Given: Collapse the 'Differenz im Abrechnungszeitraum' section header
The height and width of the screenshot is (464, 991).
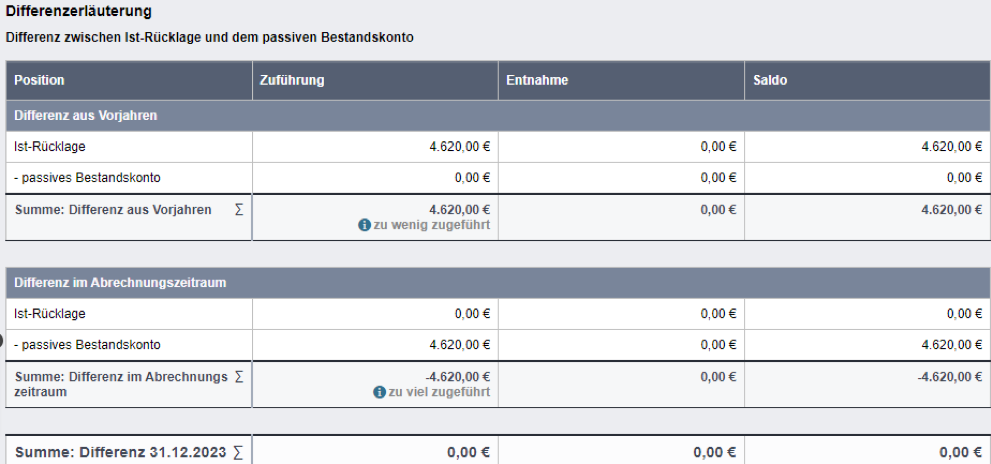Looking at the screenshot, I should pos(498,283).
